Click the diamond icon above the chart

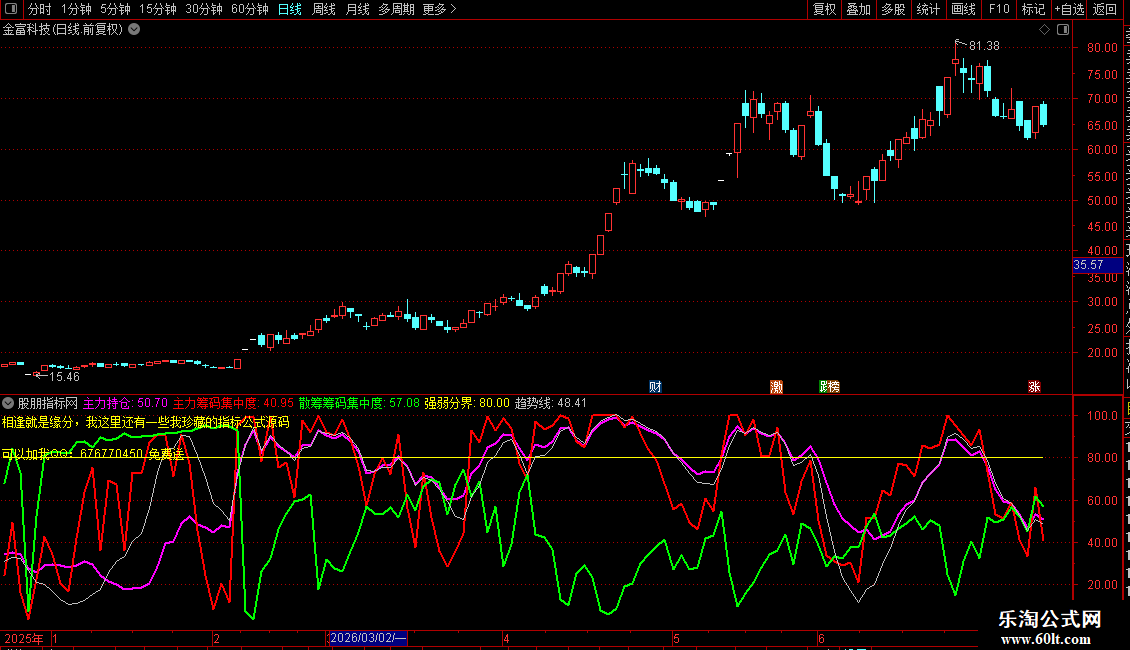pos(1044,30)
